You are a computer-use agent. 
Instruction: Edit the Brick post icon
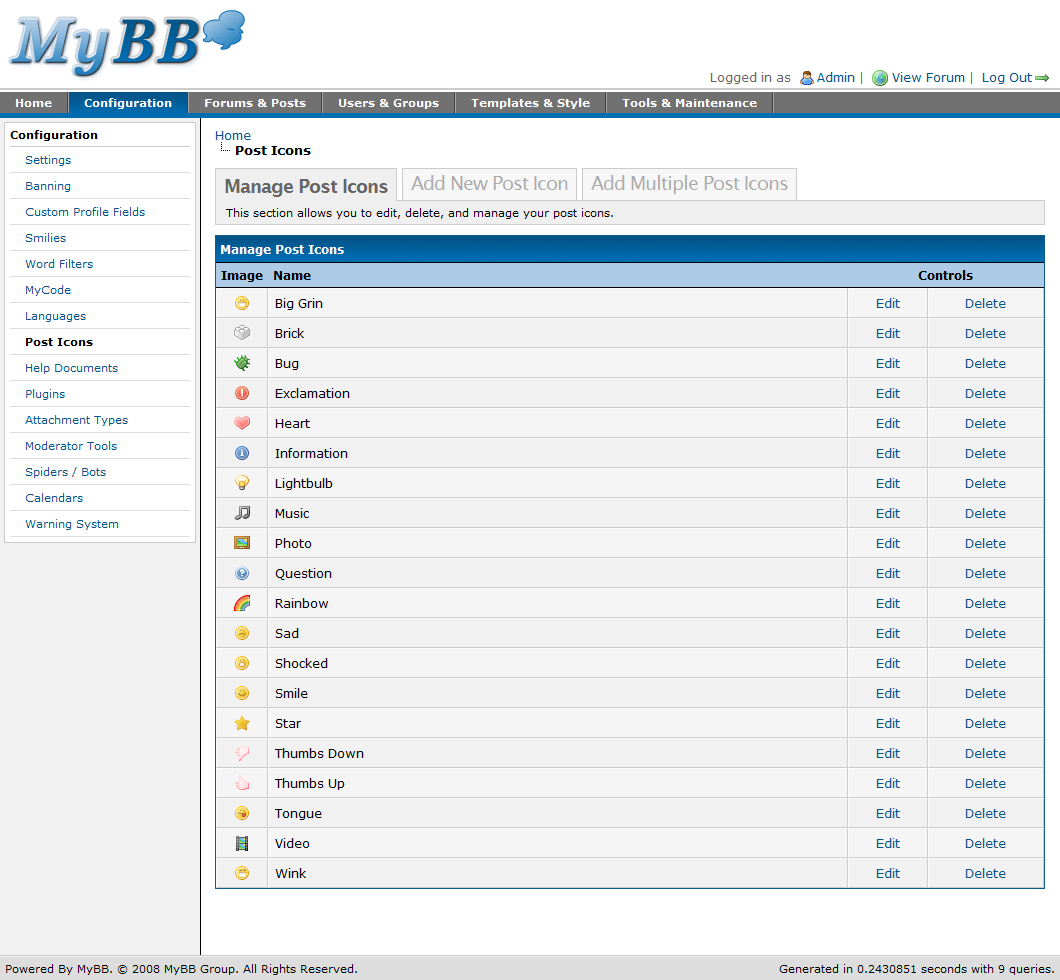(x=887, y=333)
